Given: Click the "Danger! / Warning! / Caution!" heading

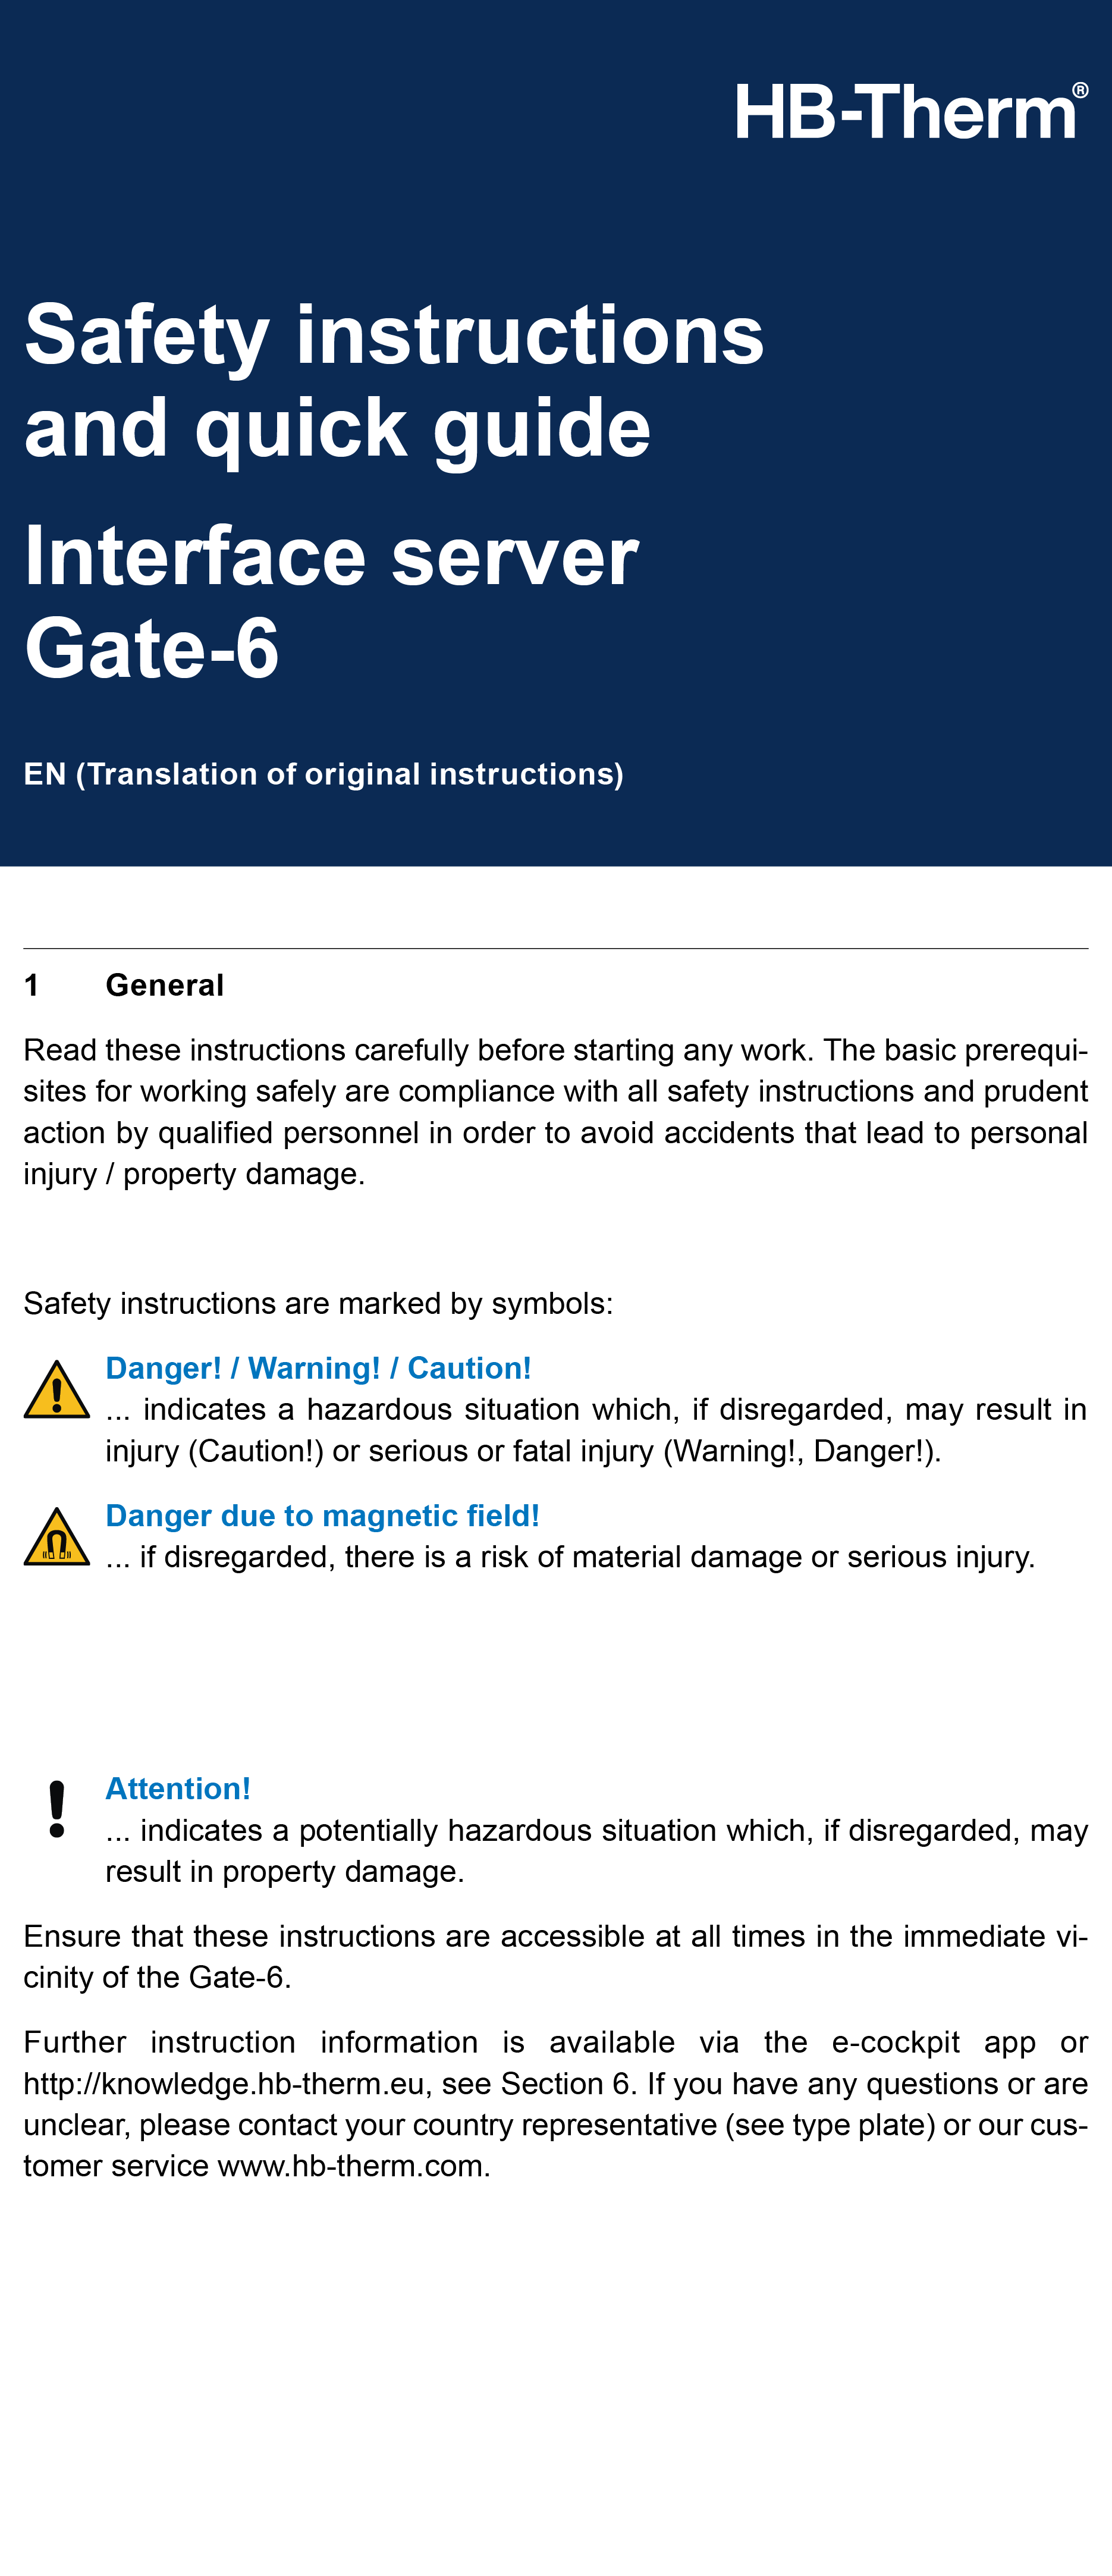Looking at the screenshot, I should click(318, 1368).
